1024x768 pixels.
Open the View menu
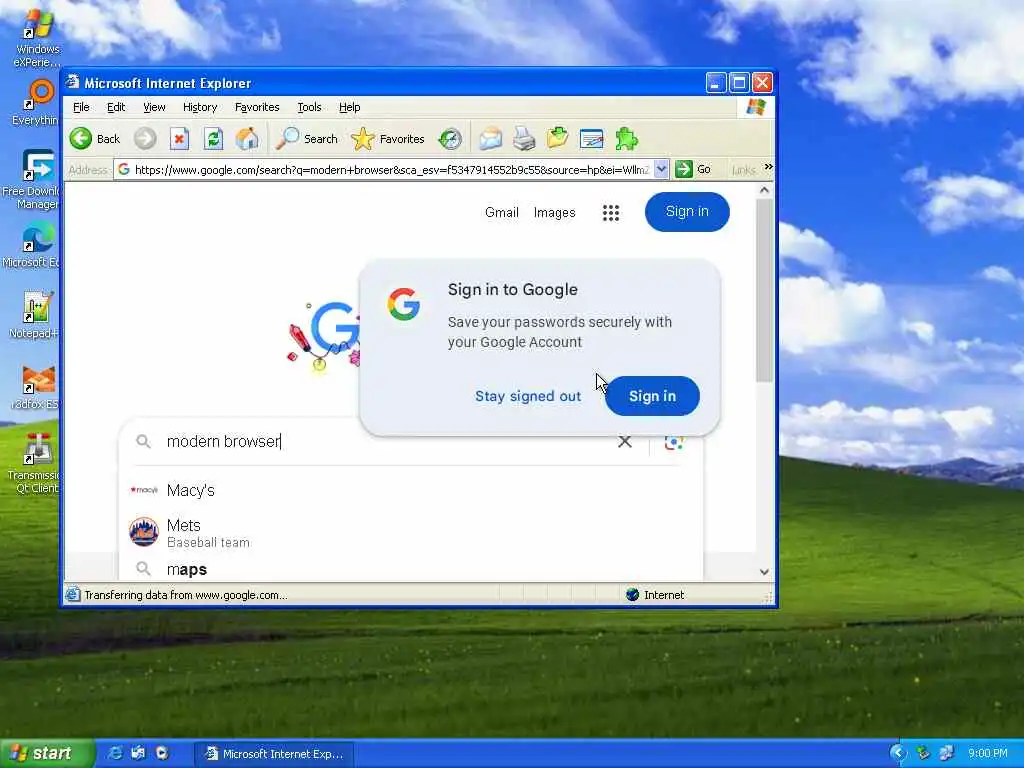[x=154, y=107]
